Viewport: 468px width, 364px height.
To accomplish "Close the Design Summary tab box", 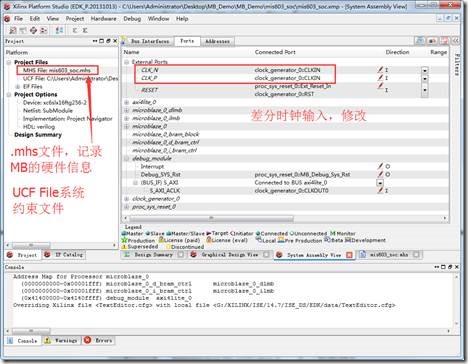I will (181, 255).
